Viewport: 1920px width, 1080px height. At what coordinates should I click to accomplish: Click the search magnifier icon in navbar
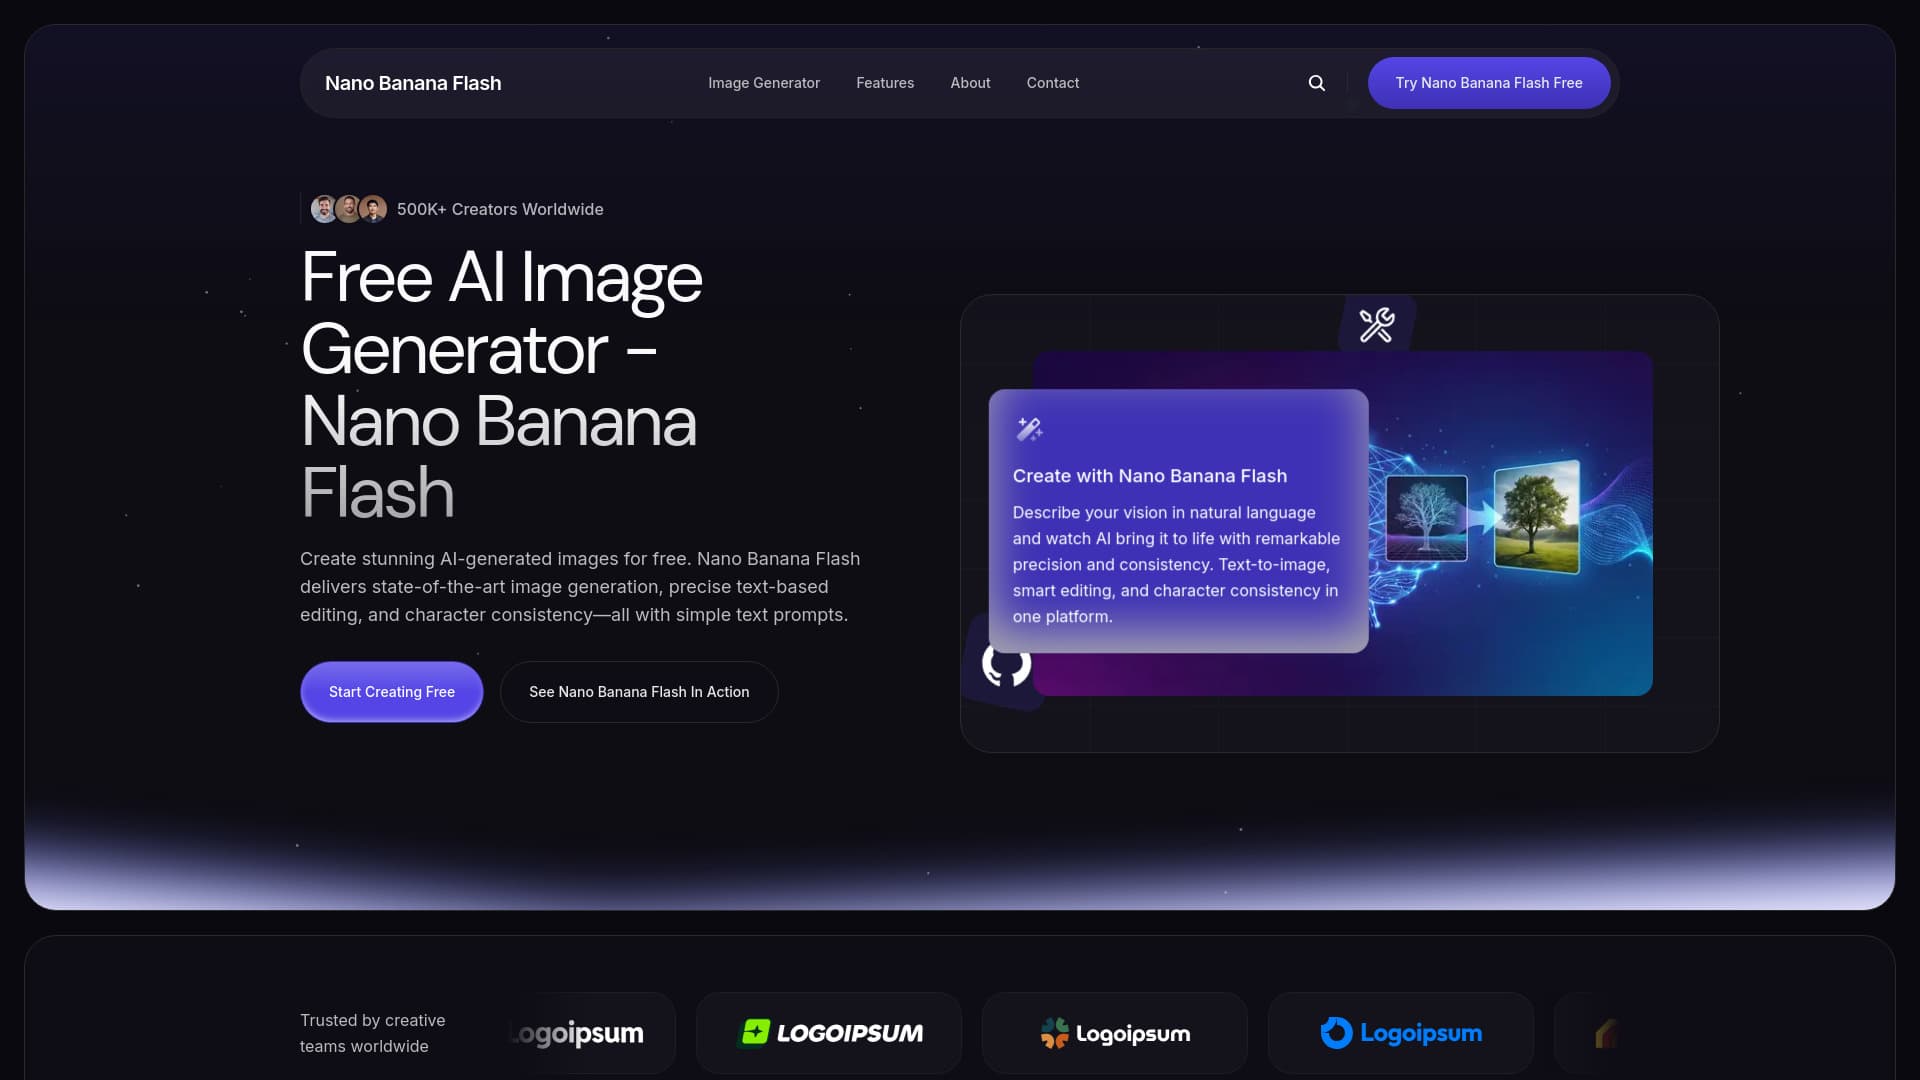point(1316,83)
